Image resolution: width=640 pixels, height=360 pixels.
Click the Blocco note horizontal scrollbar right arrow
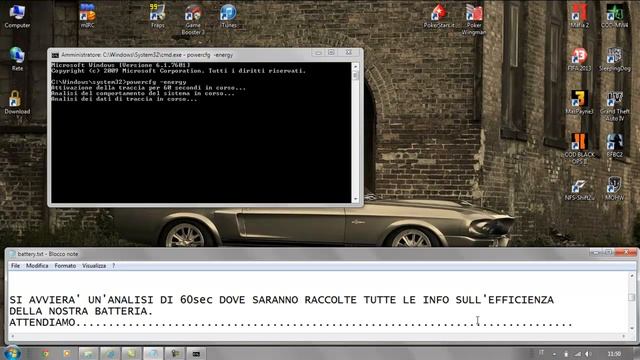(623, 336)
